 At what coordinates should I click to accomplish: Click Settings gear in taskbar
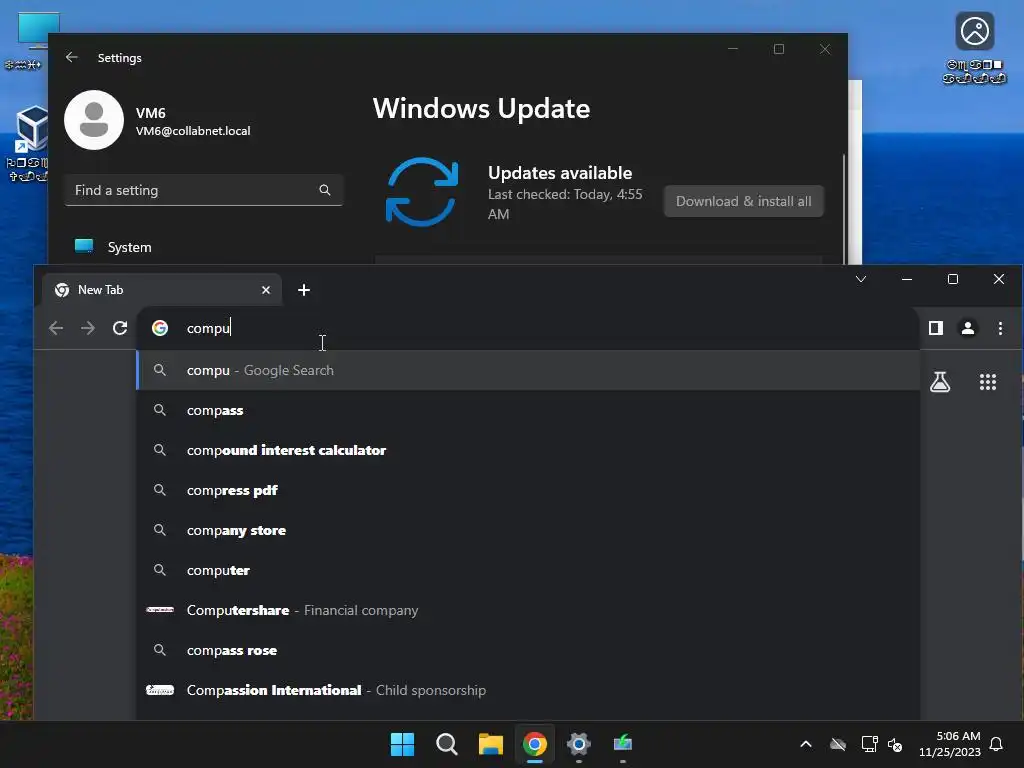[x=579, y=744]
